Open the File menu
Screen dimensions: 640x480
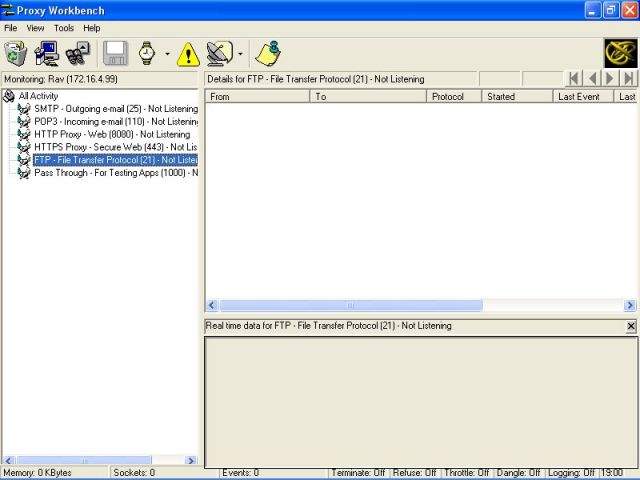(x=11, y=28)
